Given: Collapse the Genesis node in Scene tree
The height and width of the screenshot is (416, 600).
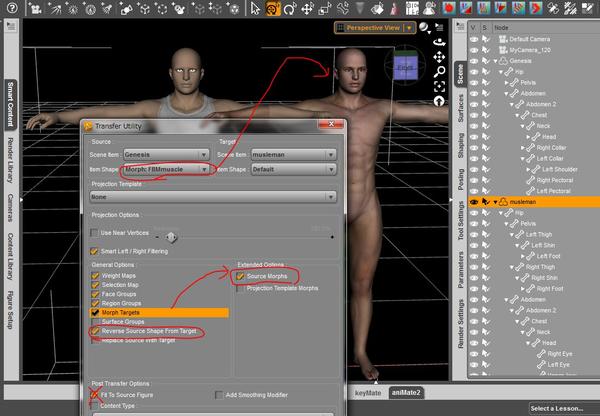Looking at the screenshot, I should click(x=496, y=61).
